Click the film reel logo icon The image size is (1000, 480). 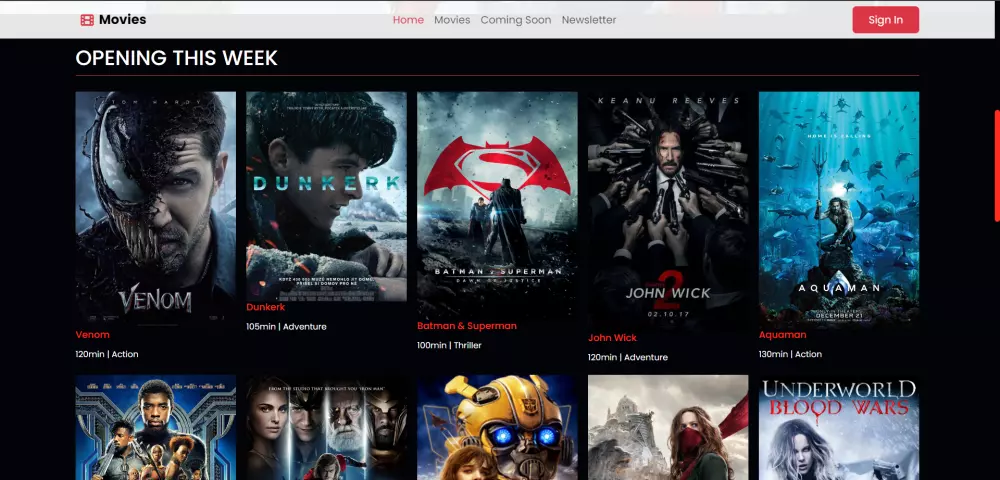click(87, 20)
